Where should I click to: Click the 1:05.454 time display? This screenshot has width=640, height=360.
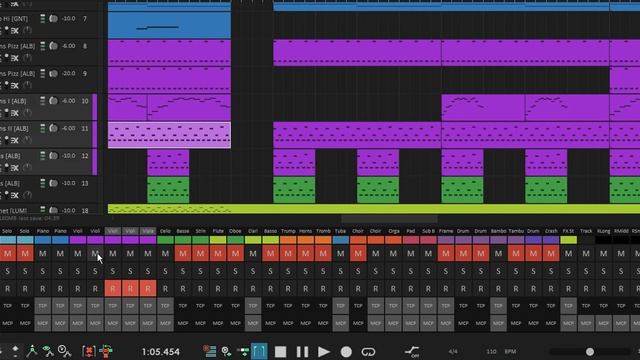click(160, 352)
